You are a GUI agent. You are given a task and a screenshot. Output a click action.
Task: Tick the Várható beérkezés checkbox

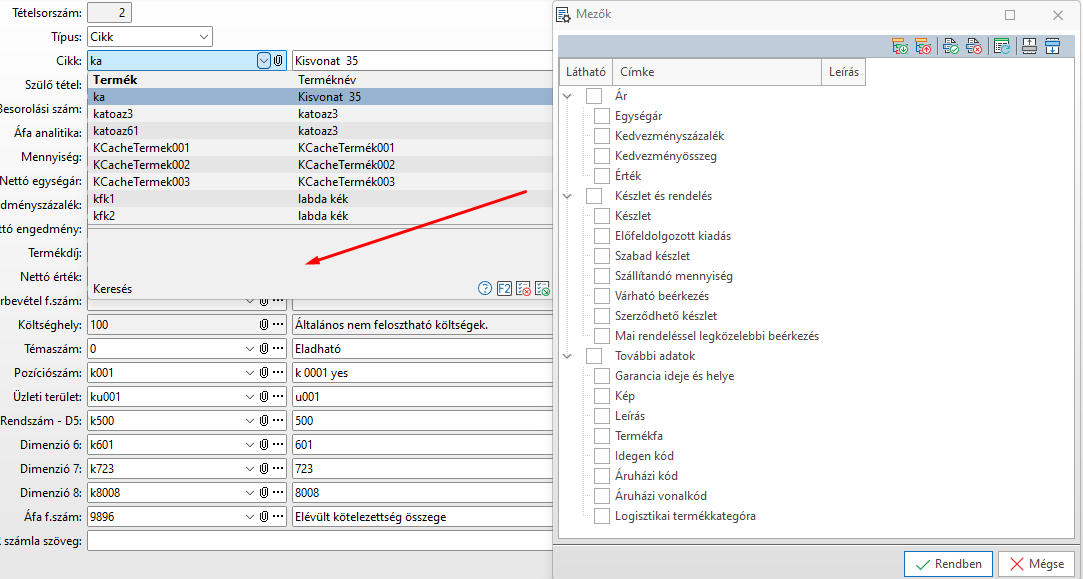click(x=602, y=296)
